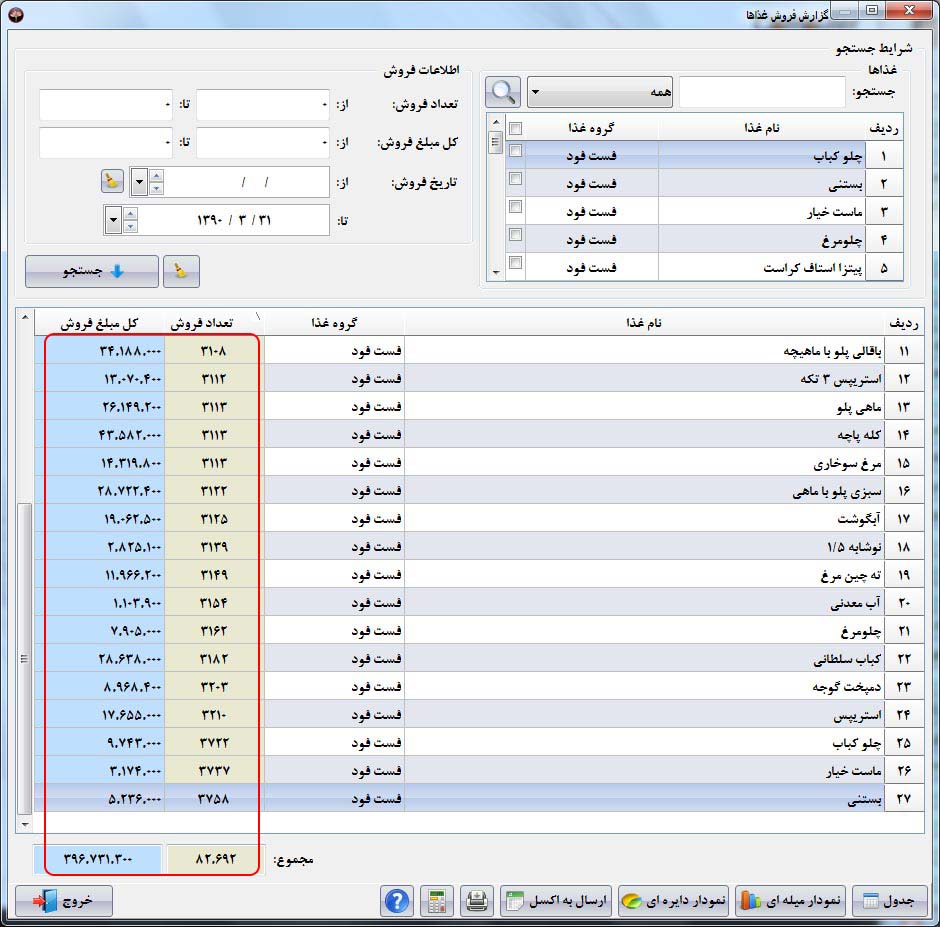Click the جستجو search button with the blue arrow
Screen dimensions: 940x927
(x=92, y=271)
